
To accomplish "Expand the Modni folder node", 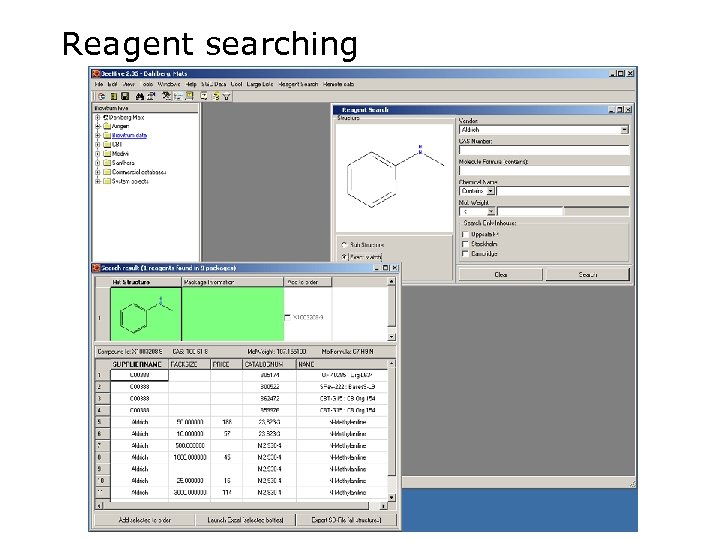I will (x=97, y=154).
